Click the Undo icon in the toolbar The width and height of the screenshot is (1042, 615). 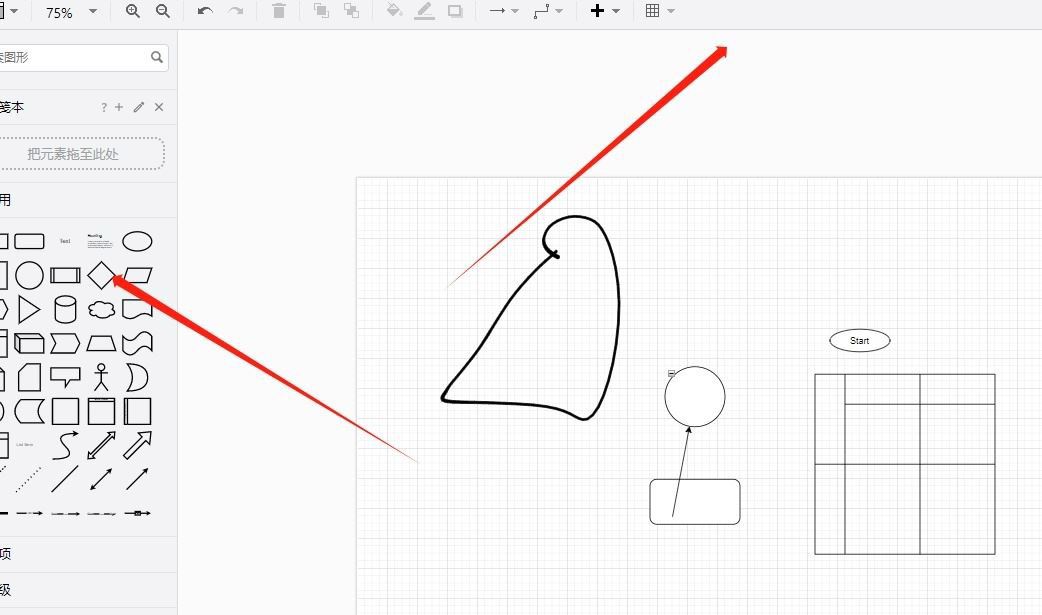203,11
